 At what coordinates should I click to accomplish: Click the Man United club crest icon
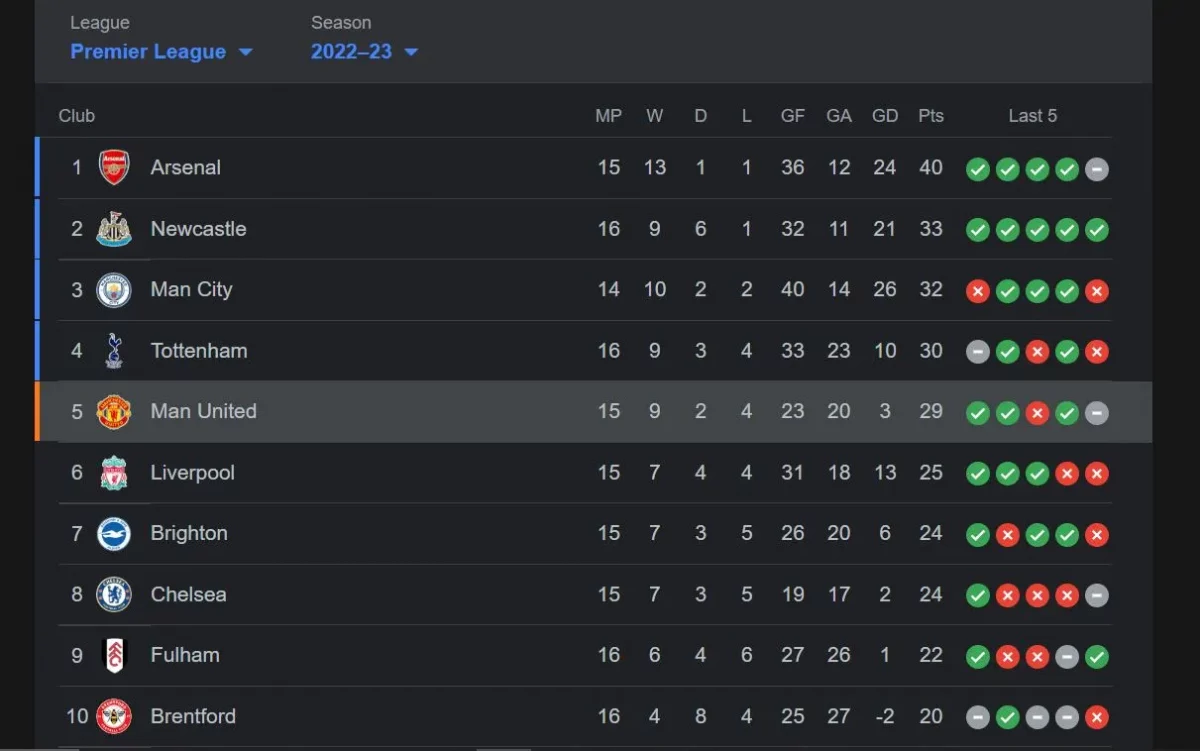pyautogui.click(x=114, y=412)
